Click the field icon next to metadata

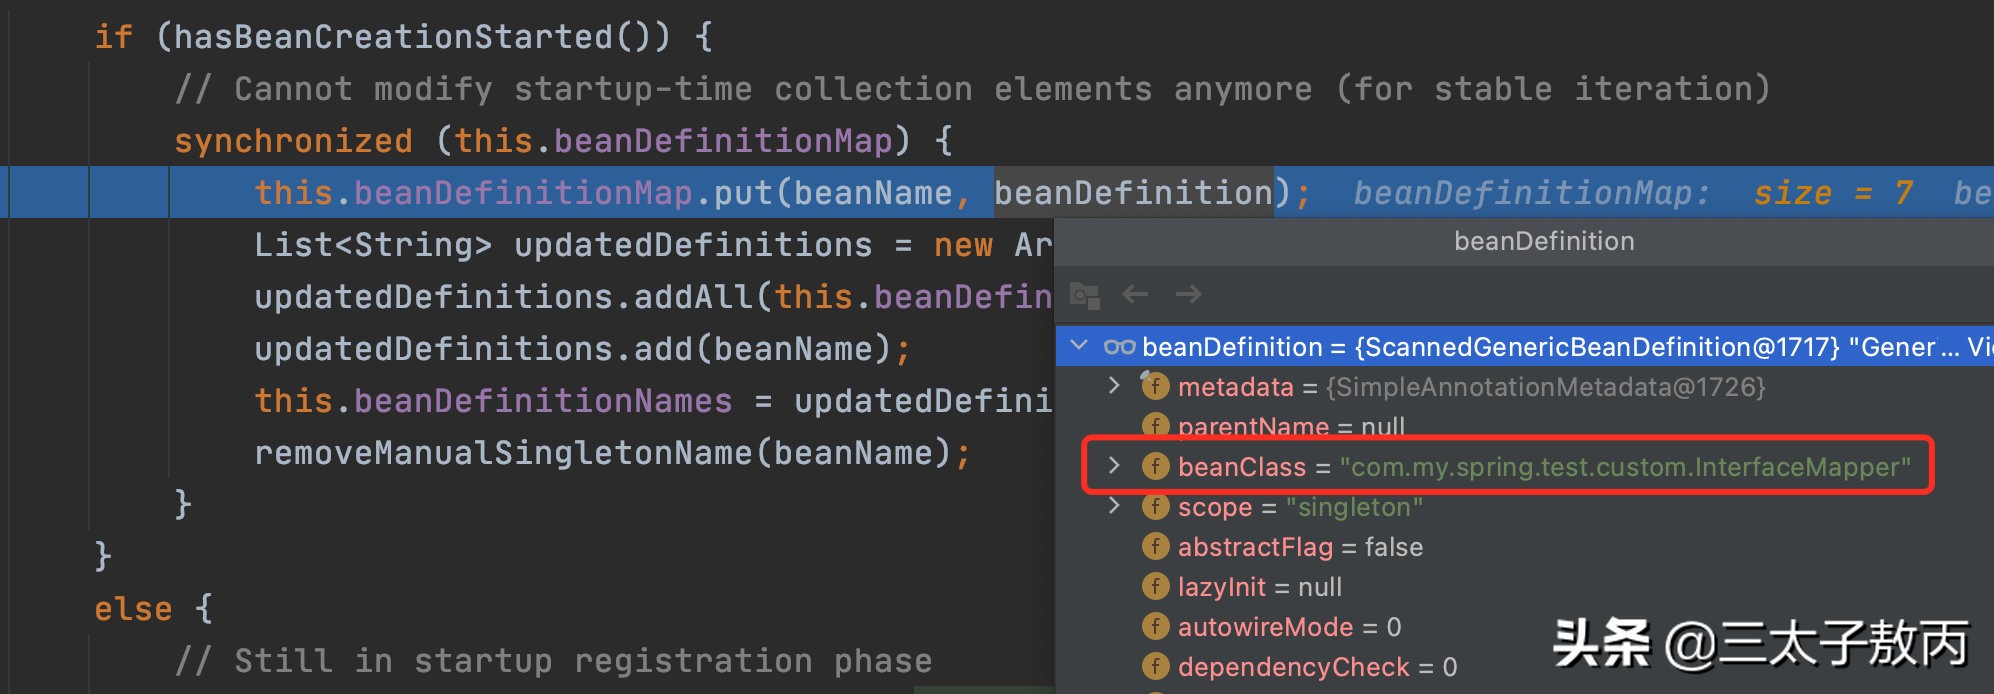click(1155, 387)
